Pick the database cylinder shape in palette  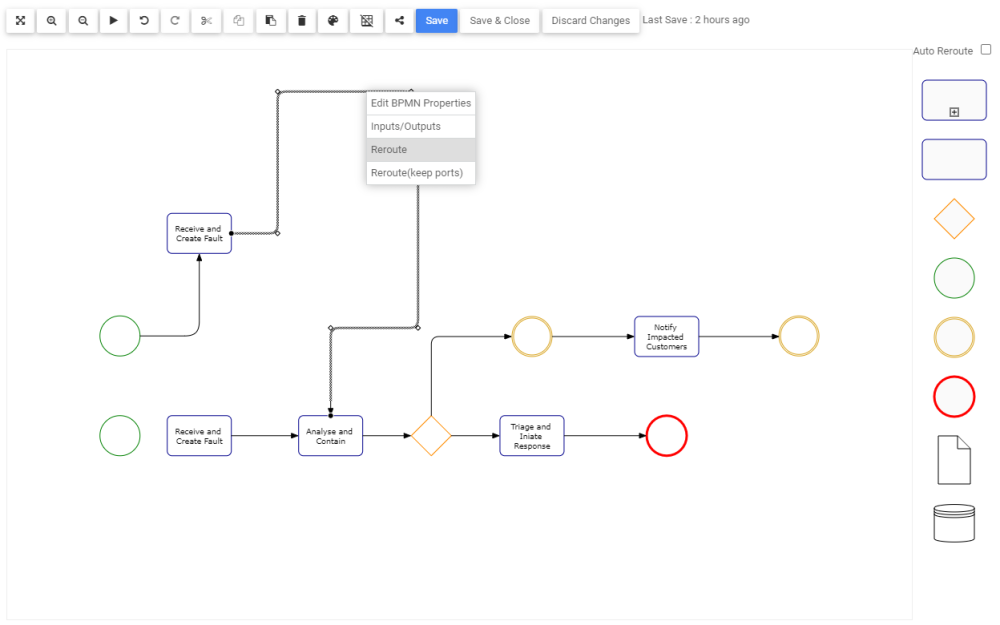[954, 524]
